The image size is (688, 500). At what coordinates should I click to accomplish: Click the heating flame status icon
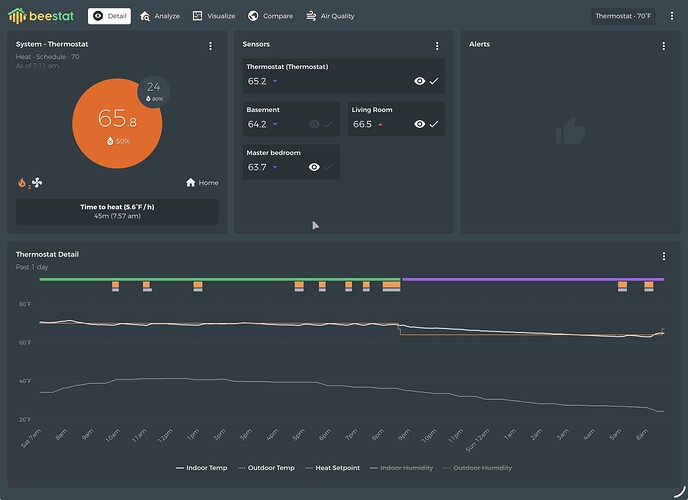pos(22,183)
